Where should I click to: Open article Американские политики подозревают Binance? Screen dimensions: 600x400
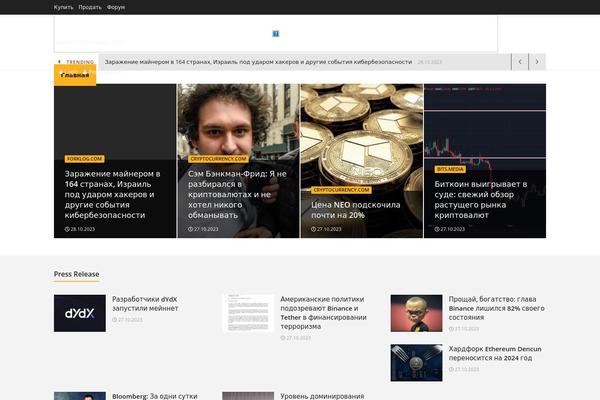coord(323,313)
